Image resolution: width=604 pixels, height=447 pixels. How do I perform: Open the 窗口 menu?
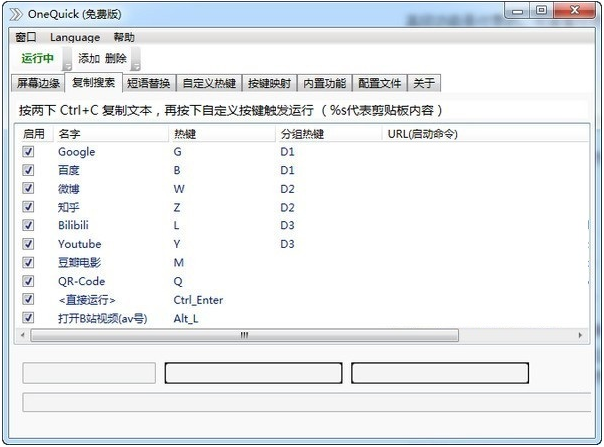click(26, 37)
